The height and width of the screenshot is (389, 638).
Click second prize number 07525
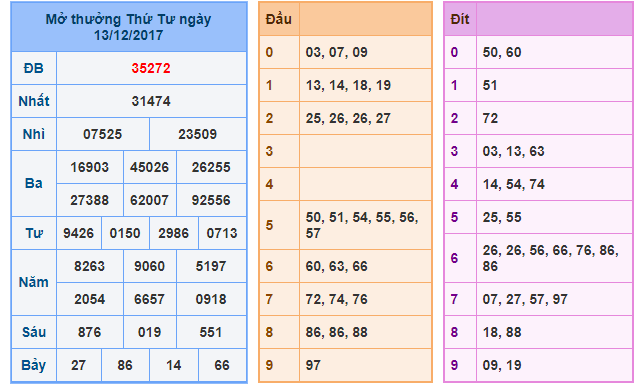click(x=103, y=134)
